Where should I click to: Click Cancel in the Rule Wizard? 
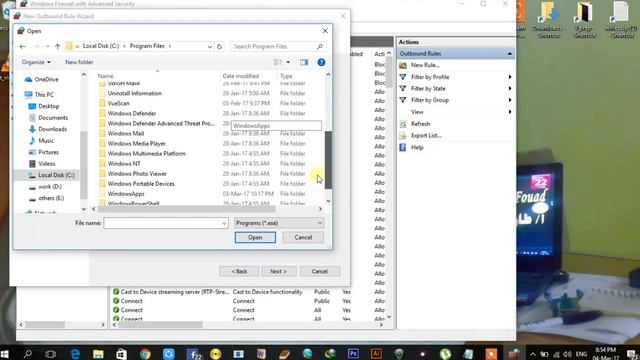pos(320,271)
